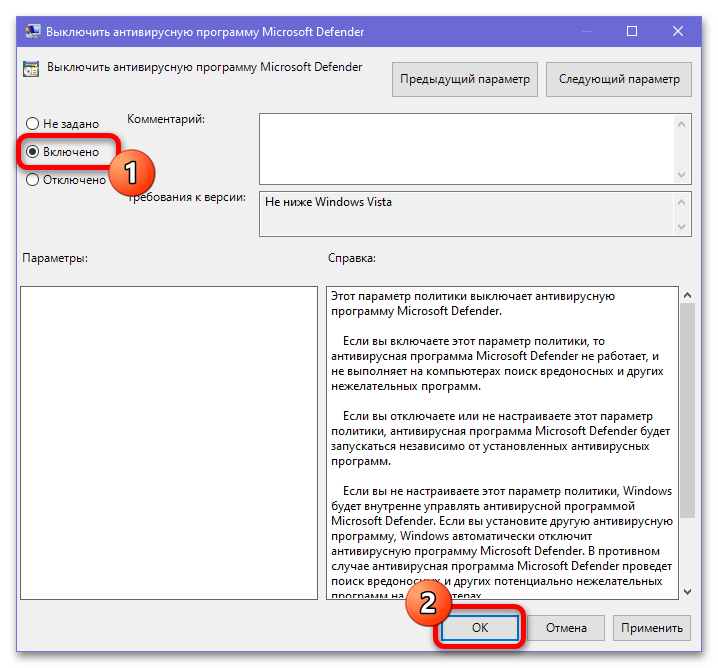Click 'Следующий параметр' button
The height and width of the screenshot is (668, 718).
619,79
